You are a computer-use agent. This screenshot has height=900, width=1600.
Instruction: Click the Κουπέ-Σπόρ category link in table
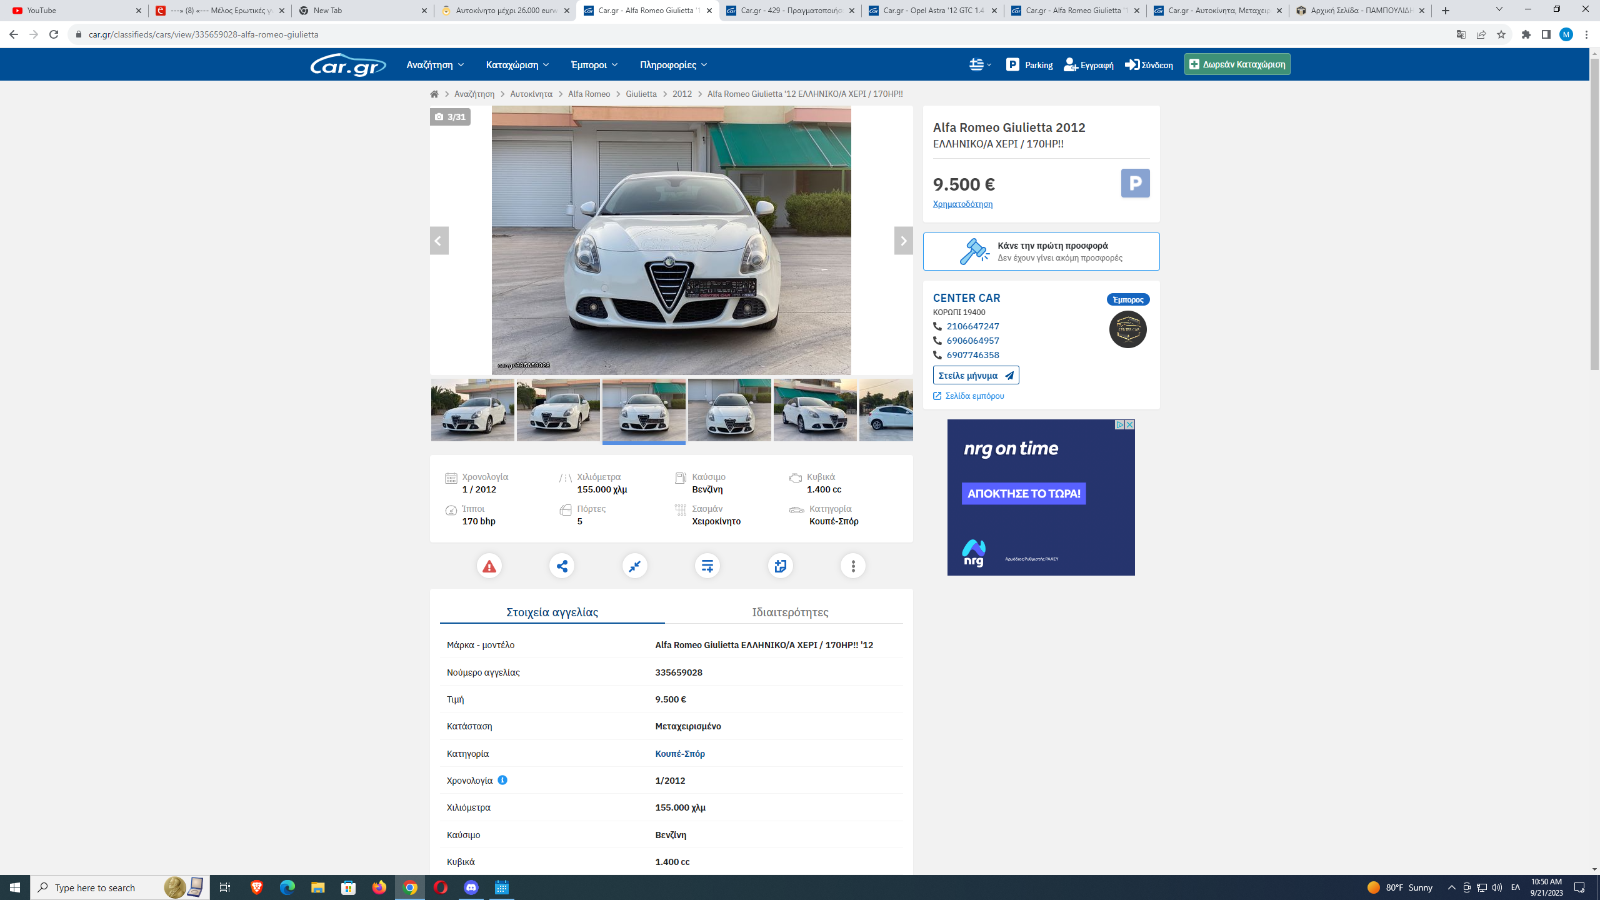click(680, 754)
